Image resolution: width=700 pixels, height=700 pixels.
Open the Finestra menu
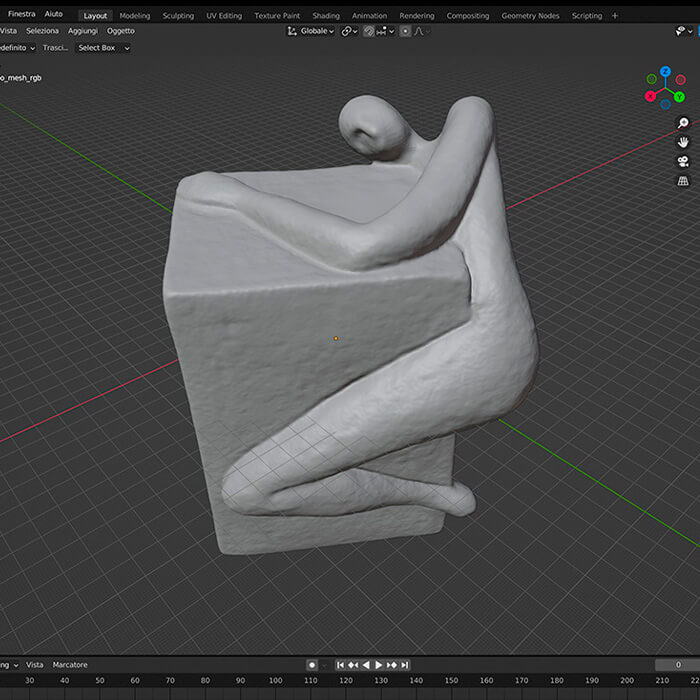tap(22, 15)
